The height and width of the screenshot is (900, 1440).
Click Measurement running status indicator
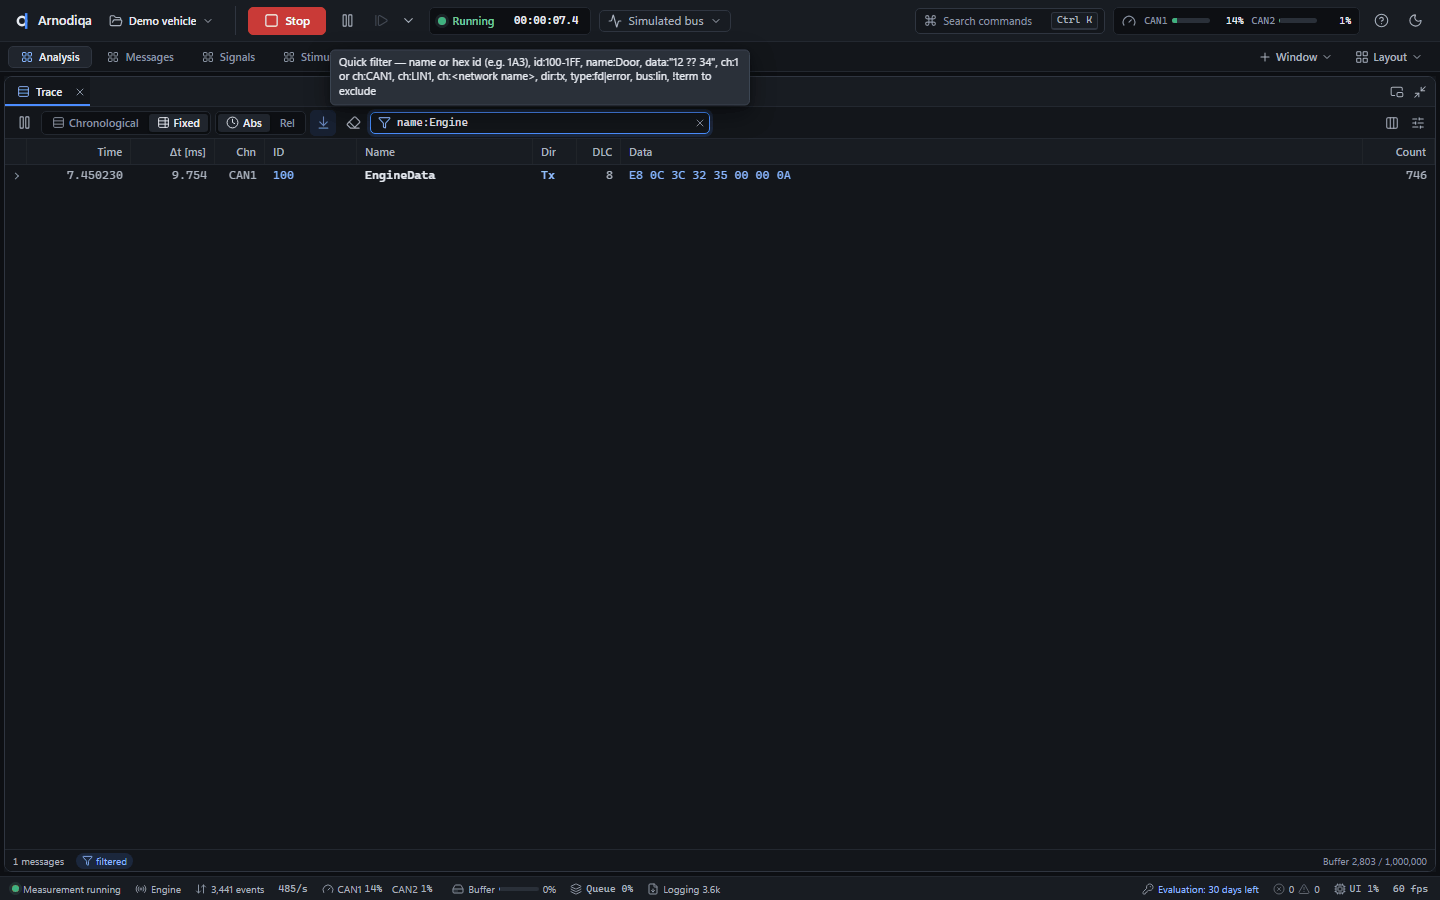pyautogui.click(x=66, y=889)
